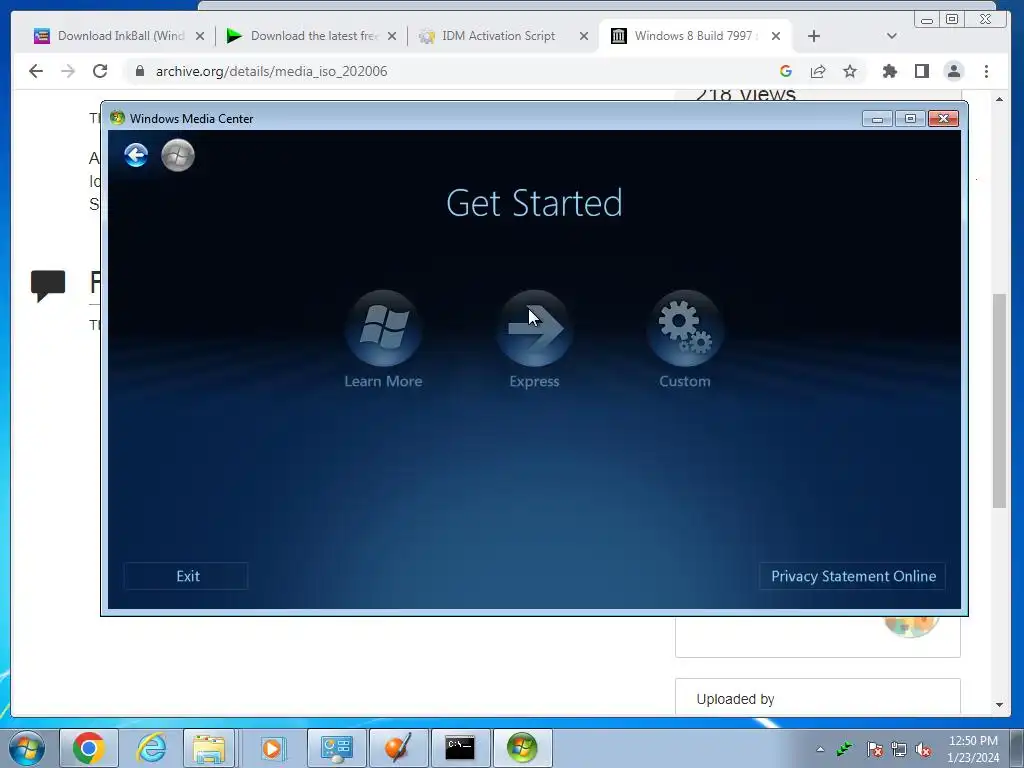Show hidden tray icons arrow

point(820,749)
